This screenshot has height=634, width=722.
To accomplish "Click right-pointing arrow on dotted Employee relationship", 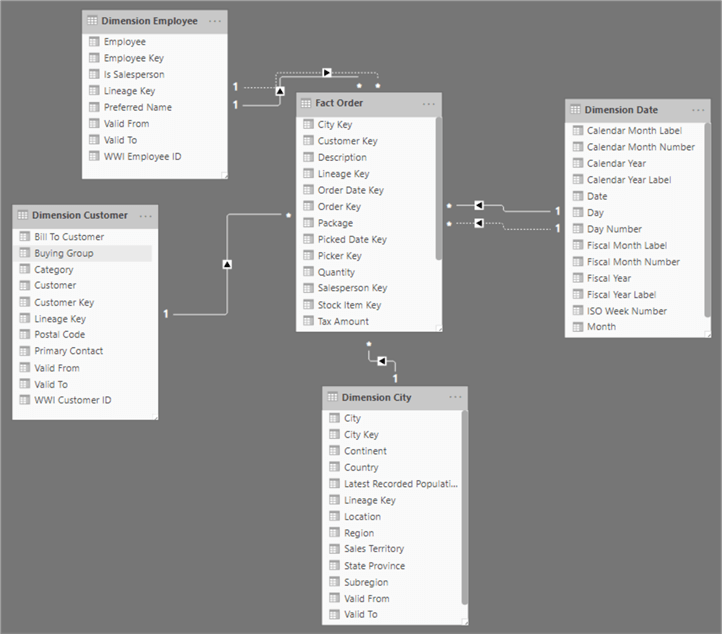I will 326,72.
